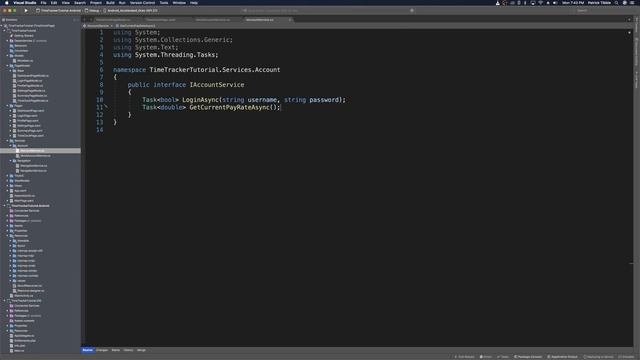The width and height of the screenshot is (640, 360).
Task: Collapse the Navigation folder
Action: [11, 161]
